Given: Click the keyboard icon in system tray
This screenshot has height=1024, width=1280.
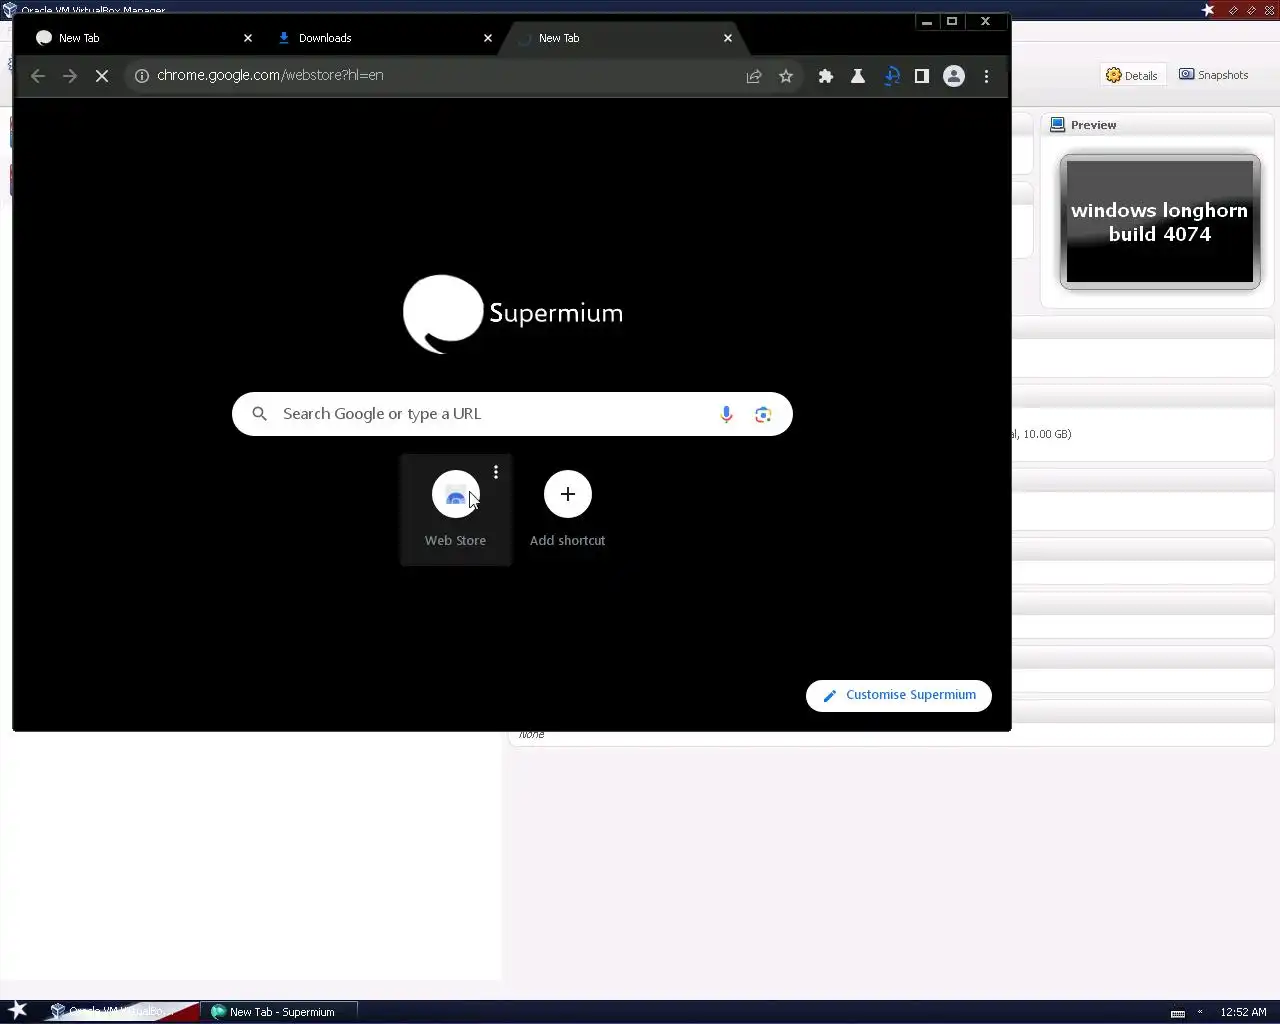Looking at the screenshot, I should tap(1178, 1013).
